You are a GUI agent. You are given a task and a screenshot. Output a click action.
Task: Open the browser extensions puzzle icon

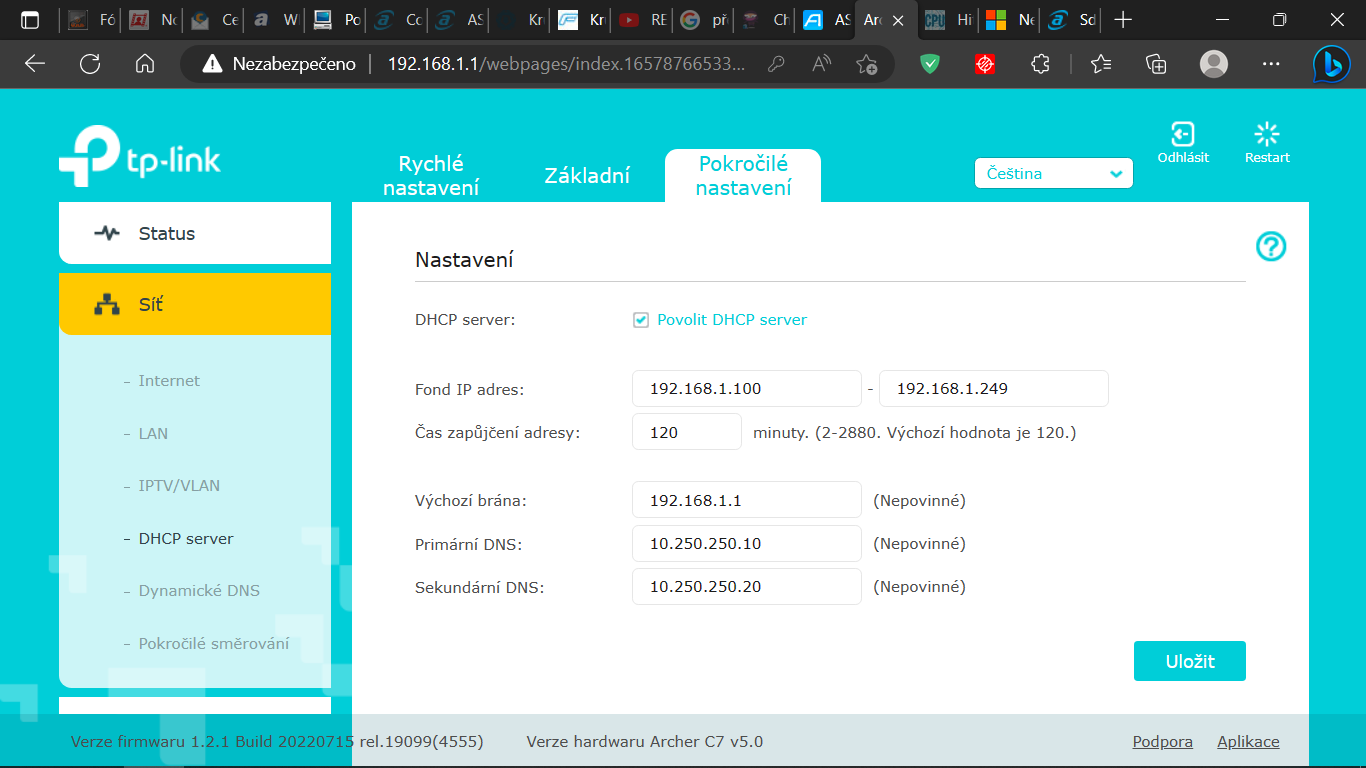pos(1040,64)
